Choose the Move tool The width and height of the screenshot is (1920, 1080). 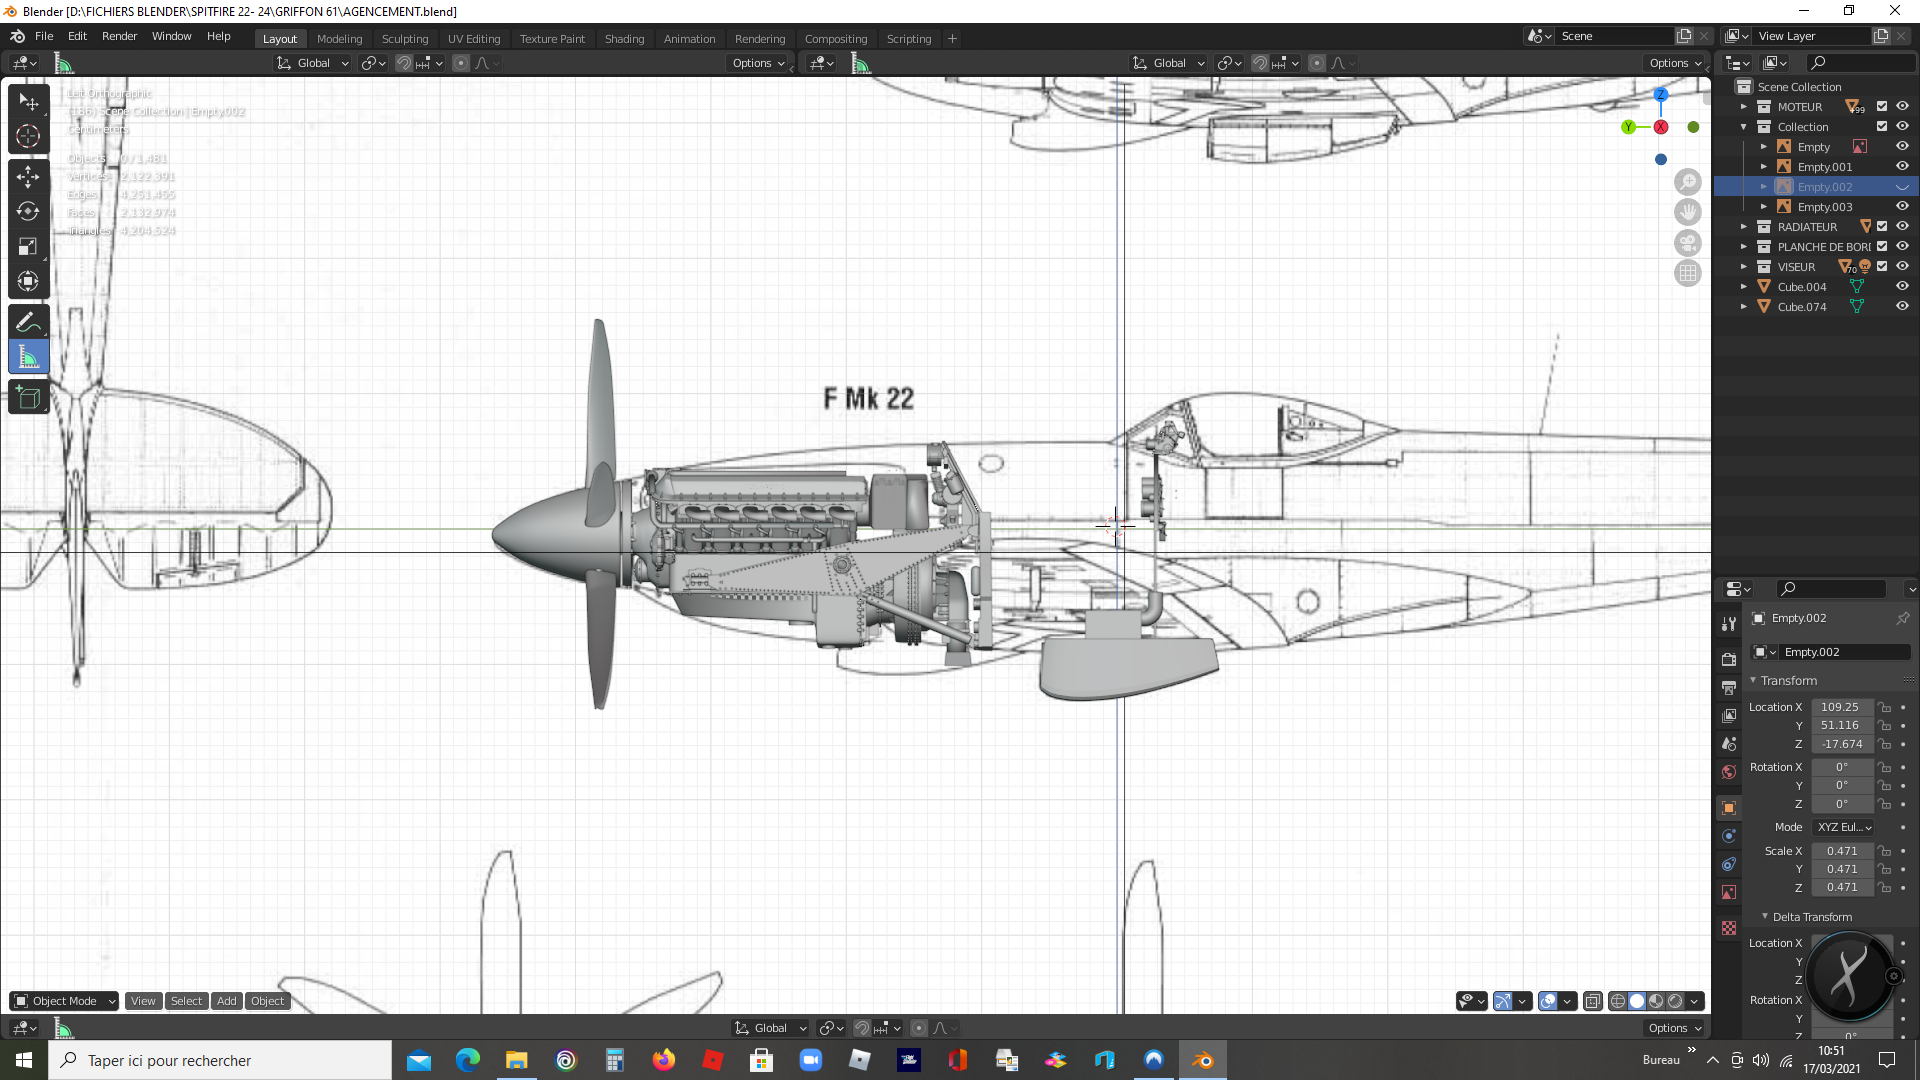click(28, 177)
